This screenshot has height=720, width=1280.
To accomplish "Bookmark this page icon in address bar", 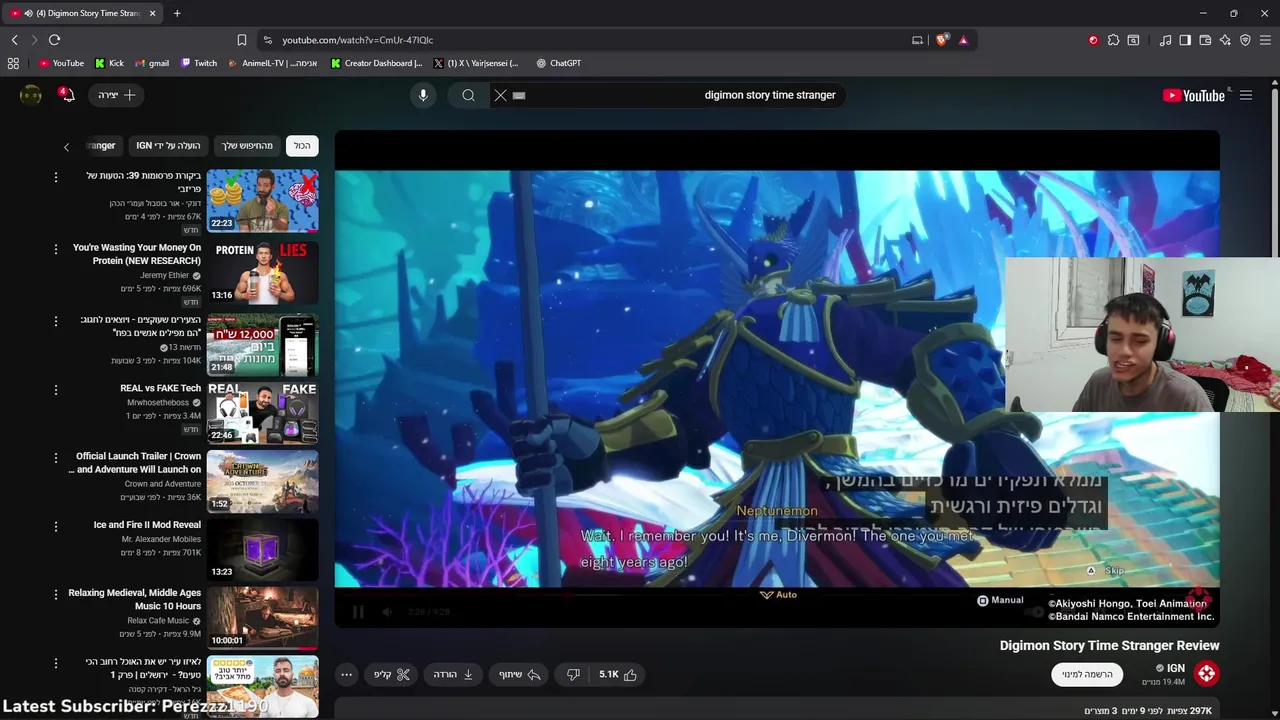I will pyautogui.click(x=241, y=40).
